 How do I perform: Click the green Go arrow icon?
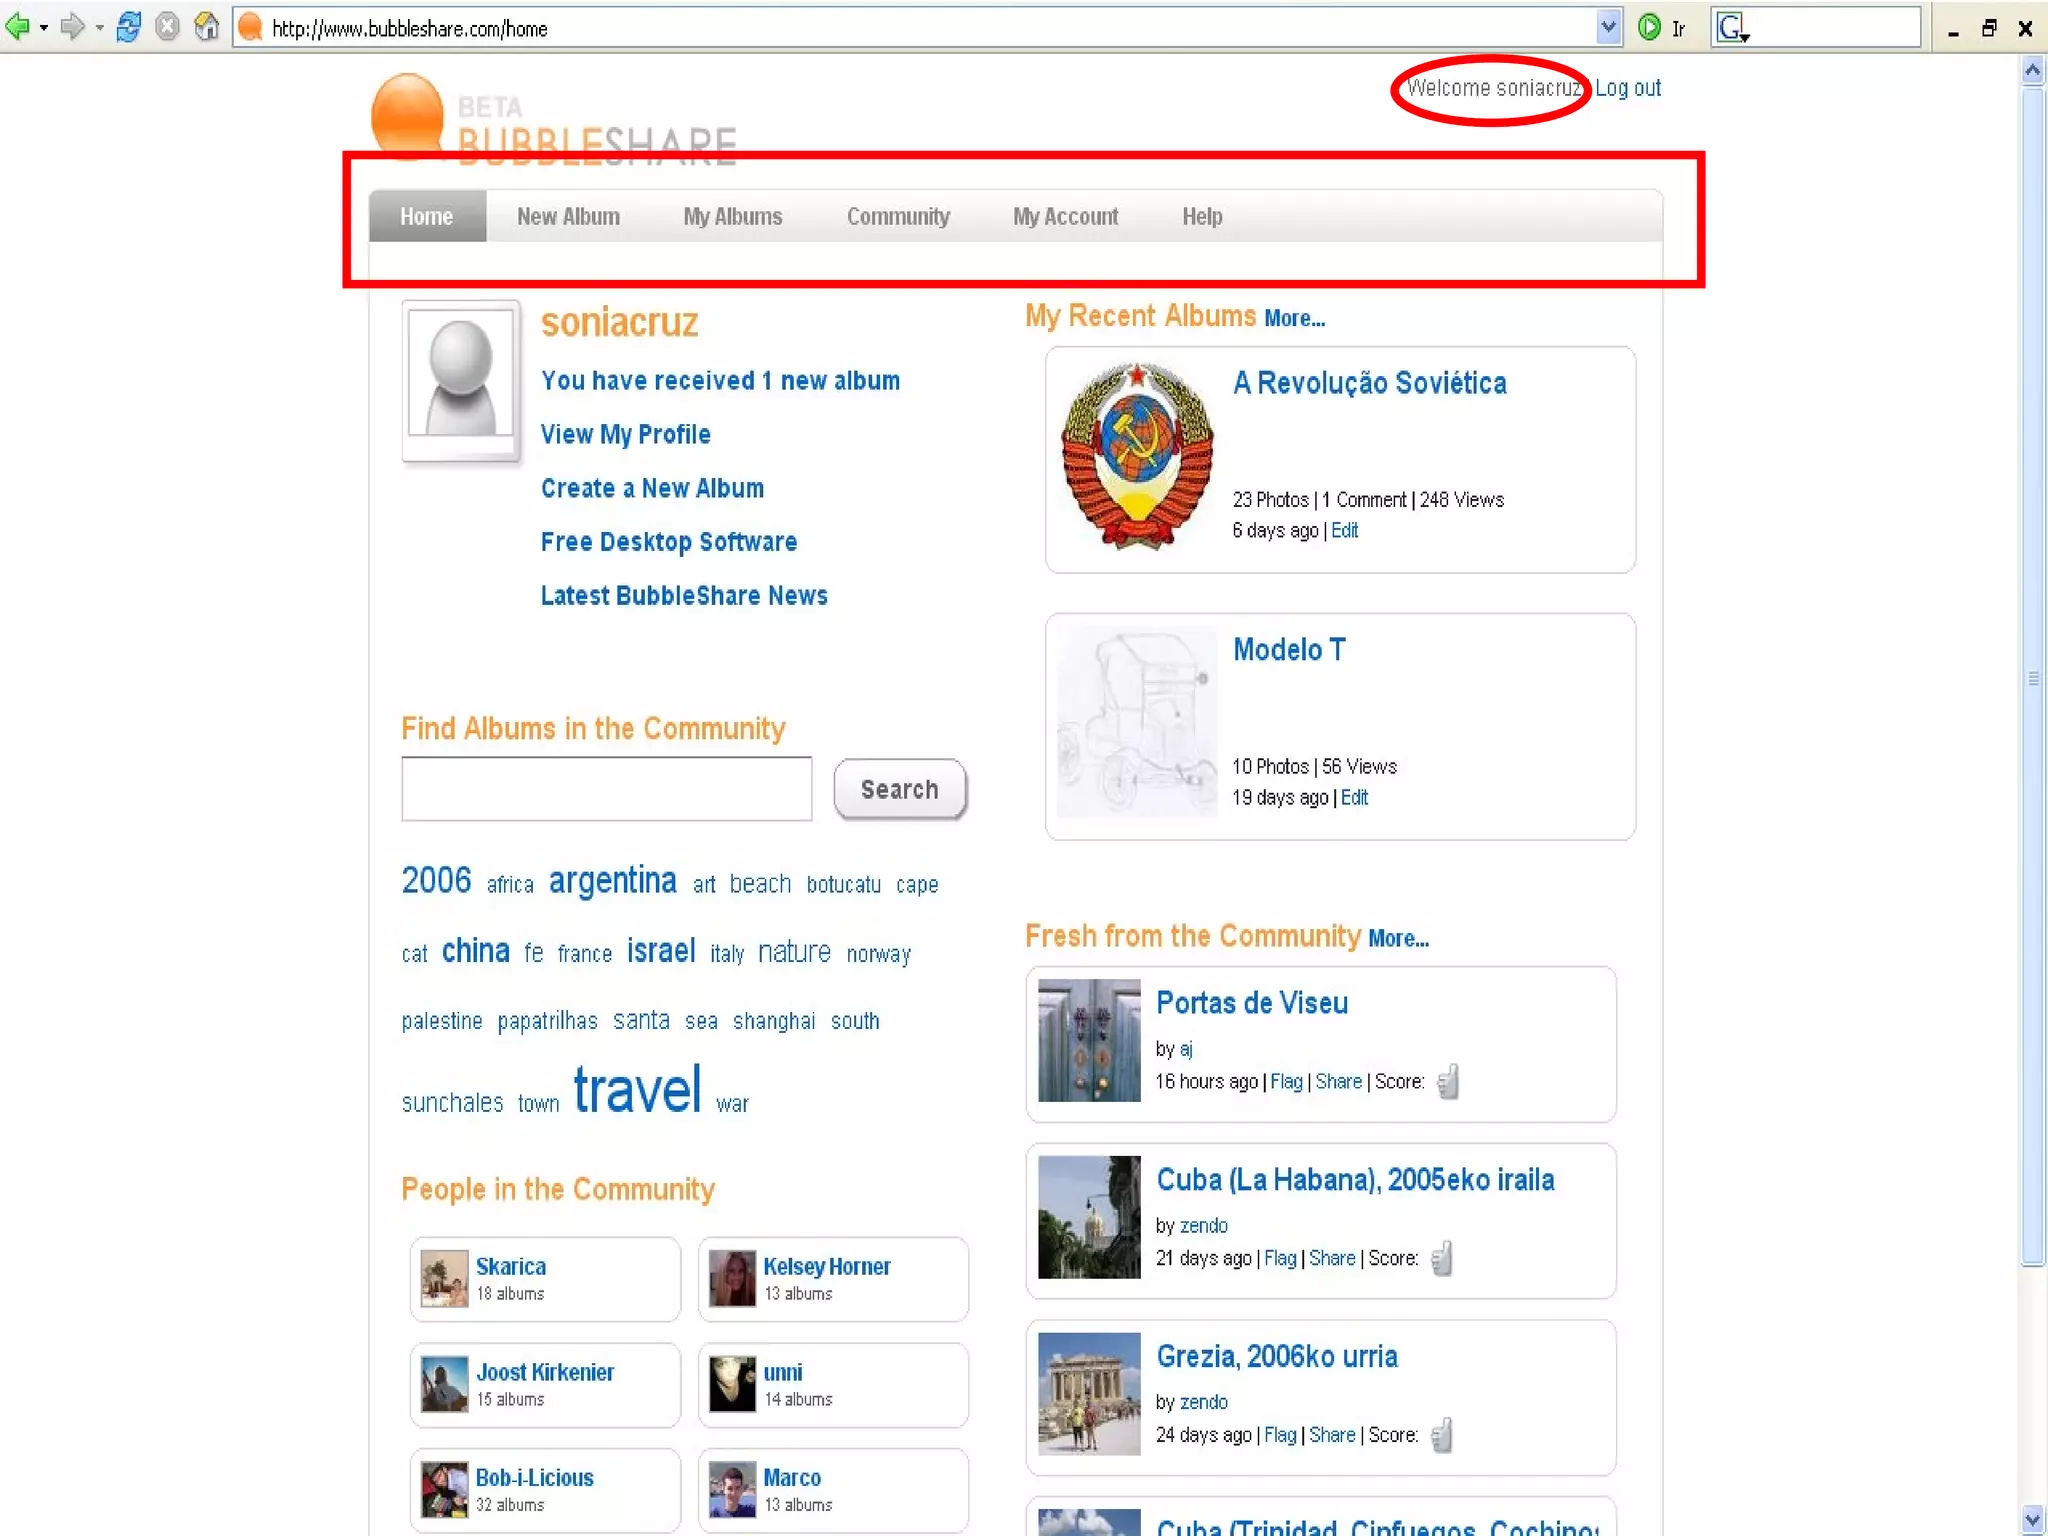tap(1650, 27)
